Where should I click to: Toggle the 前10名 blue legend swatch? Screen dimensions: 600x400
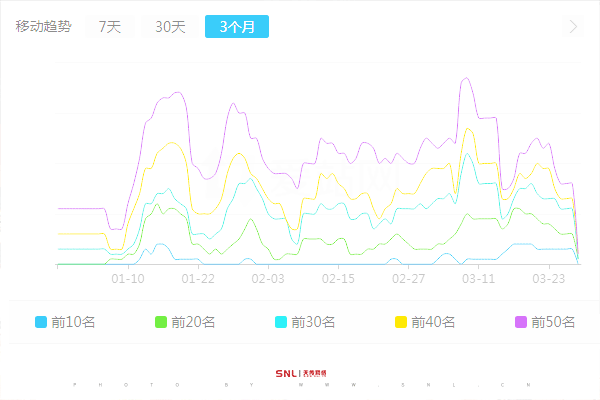click(41, 322)
